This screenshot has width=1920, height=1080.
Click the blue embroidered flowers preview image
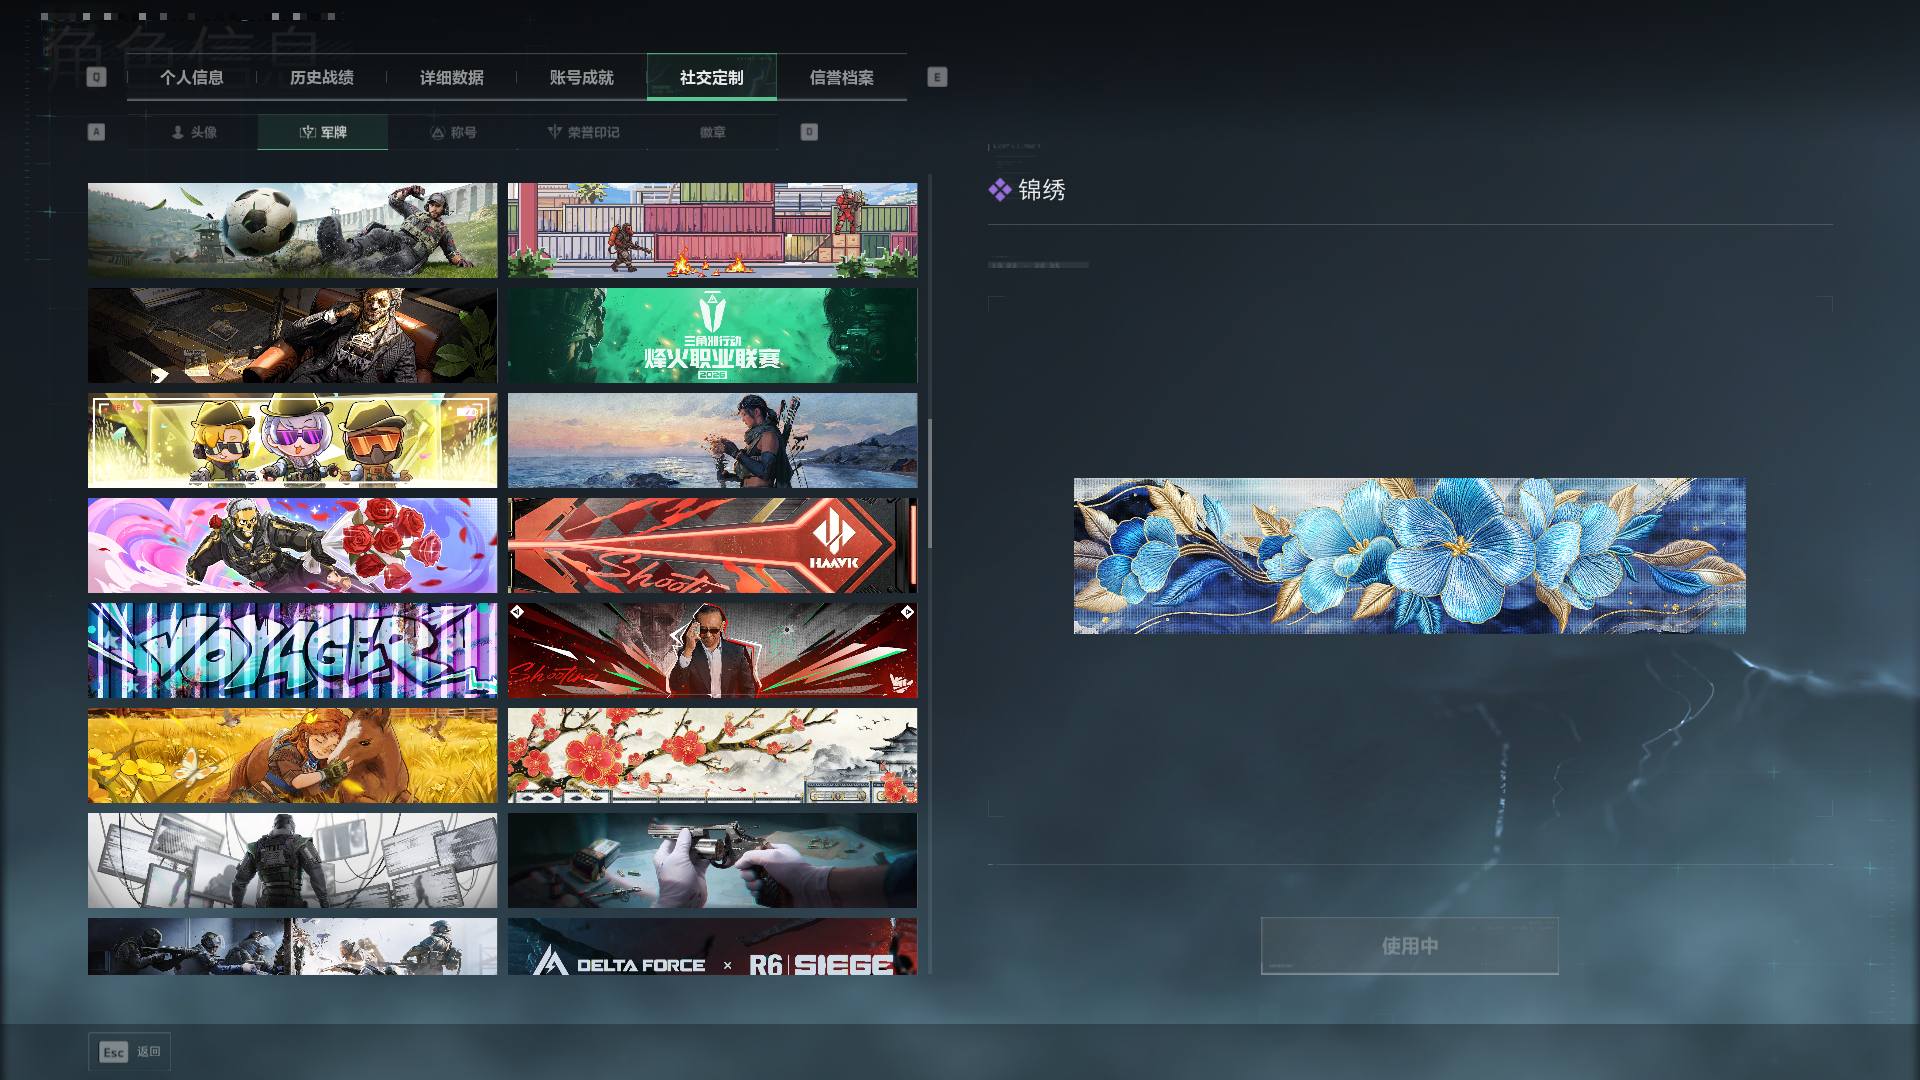pos(1410,556)
